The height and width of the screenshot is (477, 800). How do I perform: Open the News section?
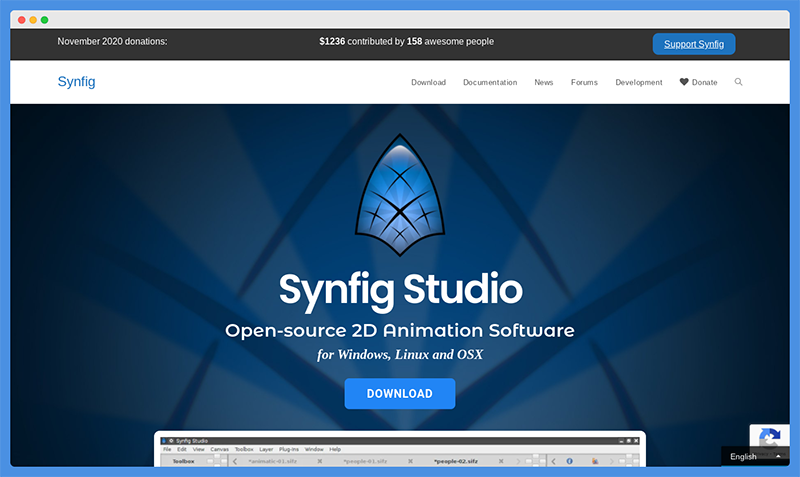pos(543,82)
